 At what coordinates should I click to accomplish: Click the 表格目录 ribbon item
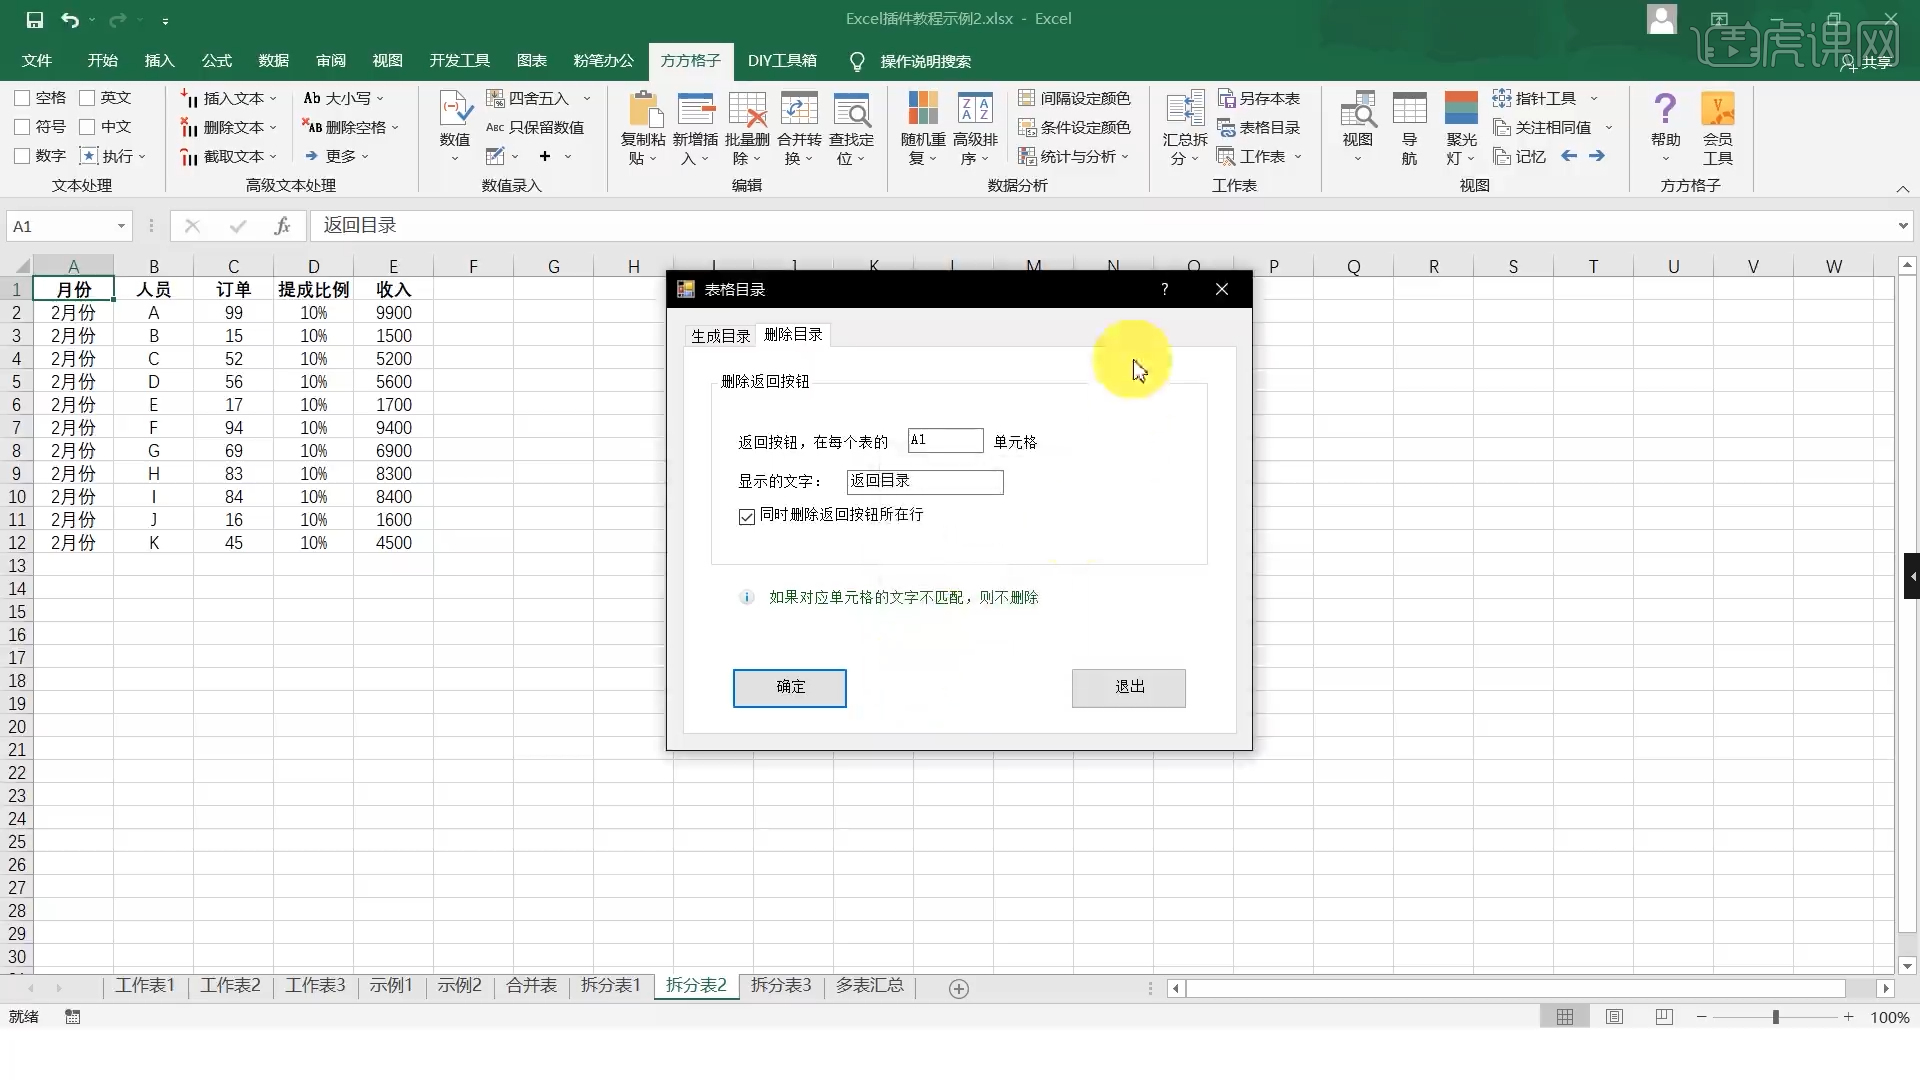click(x=1259, y=127)
